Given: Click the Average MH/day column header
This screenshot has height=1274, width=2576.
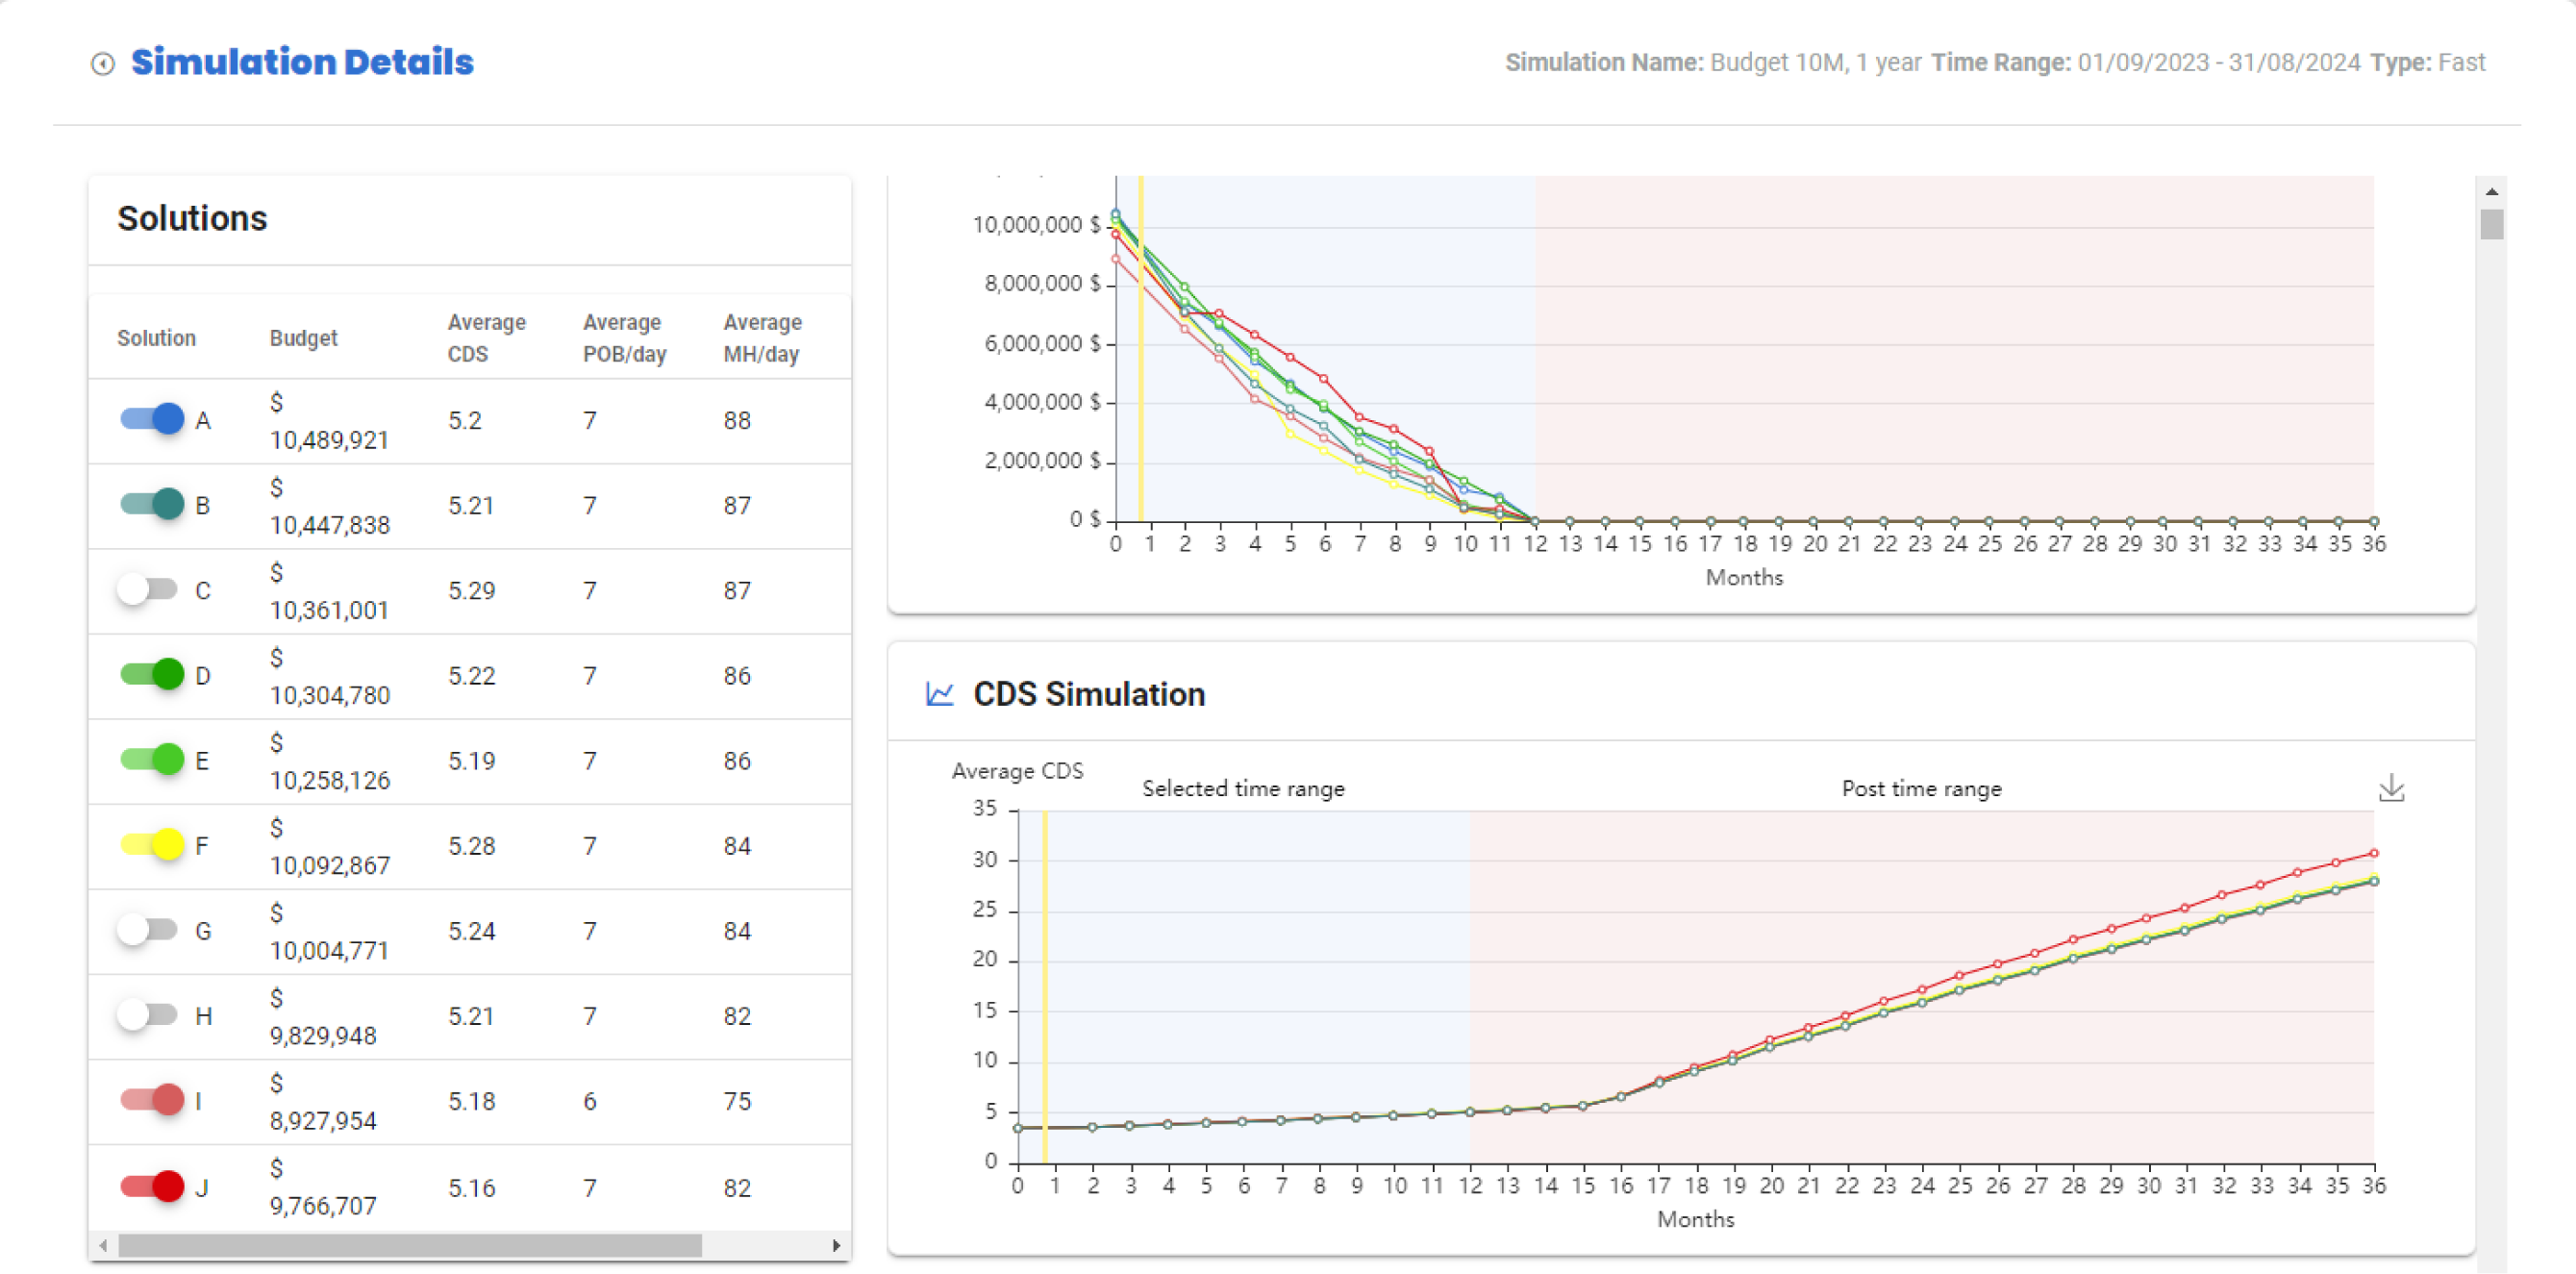Looking at the screenshot, I should click(x=762, y=338).
